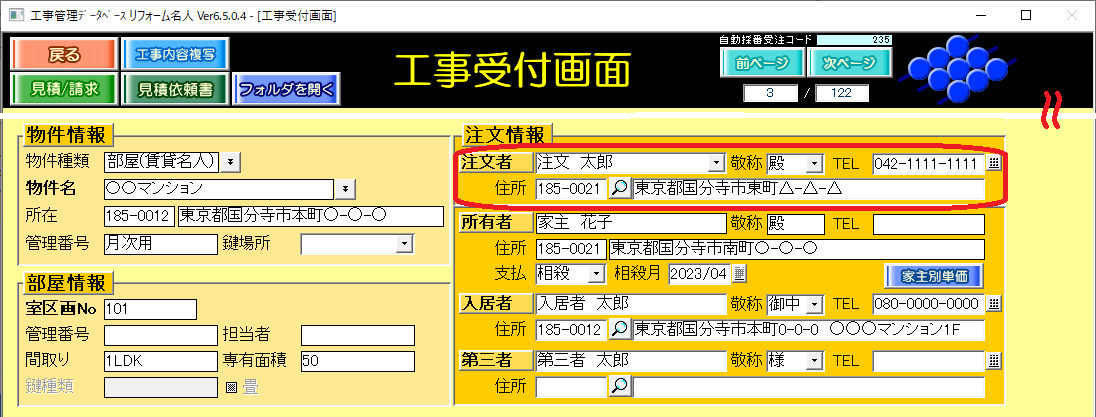Expand the 支払 dropdown showing 相殺
Viewport: 1096px width, 417px height.
(597, 274)
